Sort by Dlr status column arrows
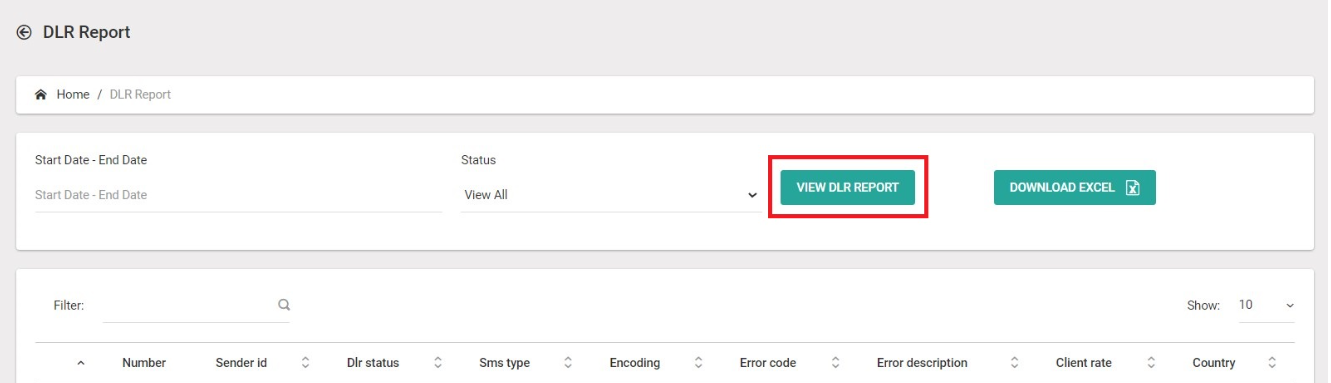 pos(438,363)
